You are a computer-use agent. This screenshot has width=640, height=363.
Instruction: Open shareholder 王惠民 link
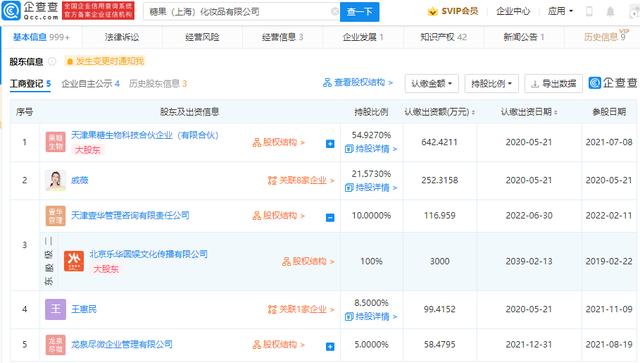coord(84,309)
